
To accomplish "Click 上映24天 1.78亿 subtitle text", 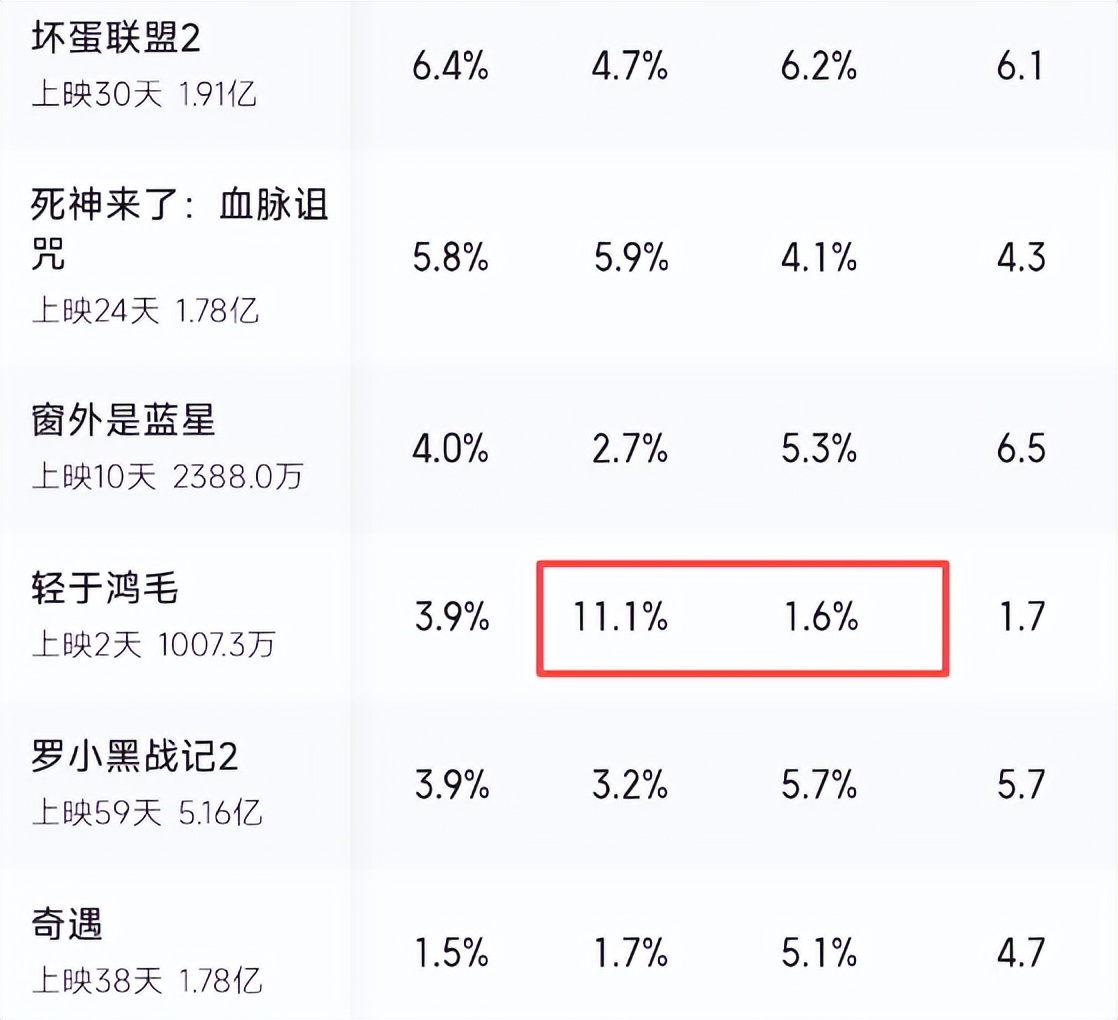I will coord(145,311).
